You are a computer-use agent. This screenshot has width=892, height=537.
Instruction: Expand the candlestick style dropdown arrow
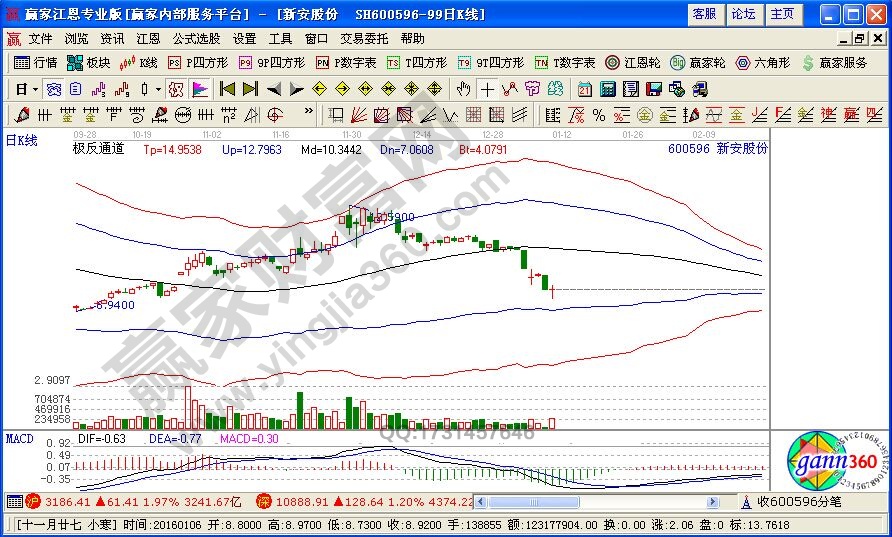coord(158,88)
